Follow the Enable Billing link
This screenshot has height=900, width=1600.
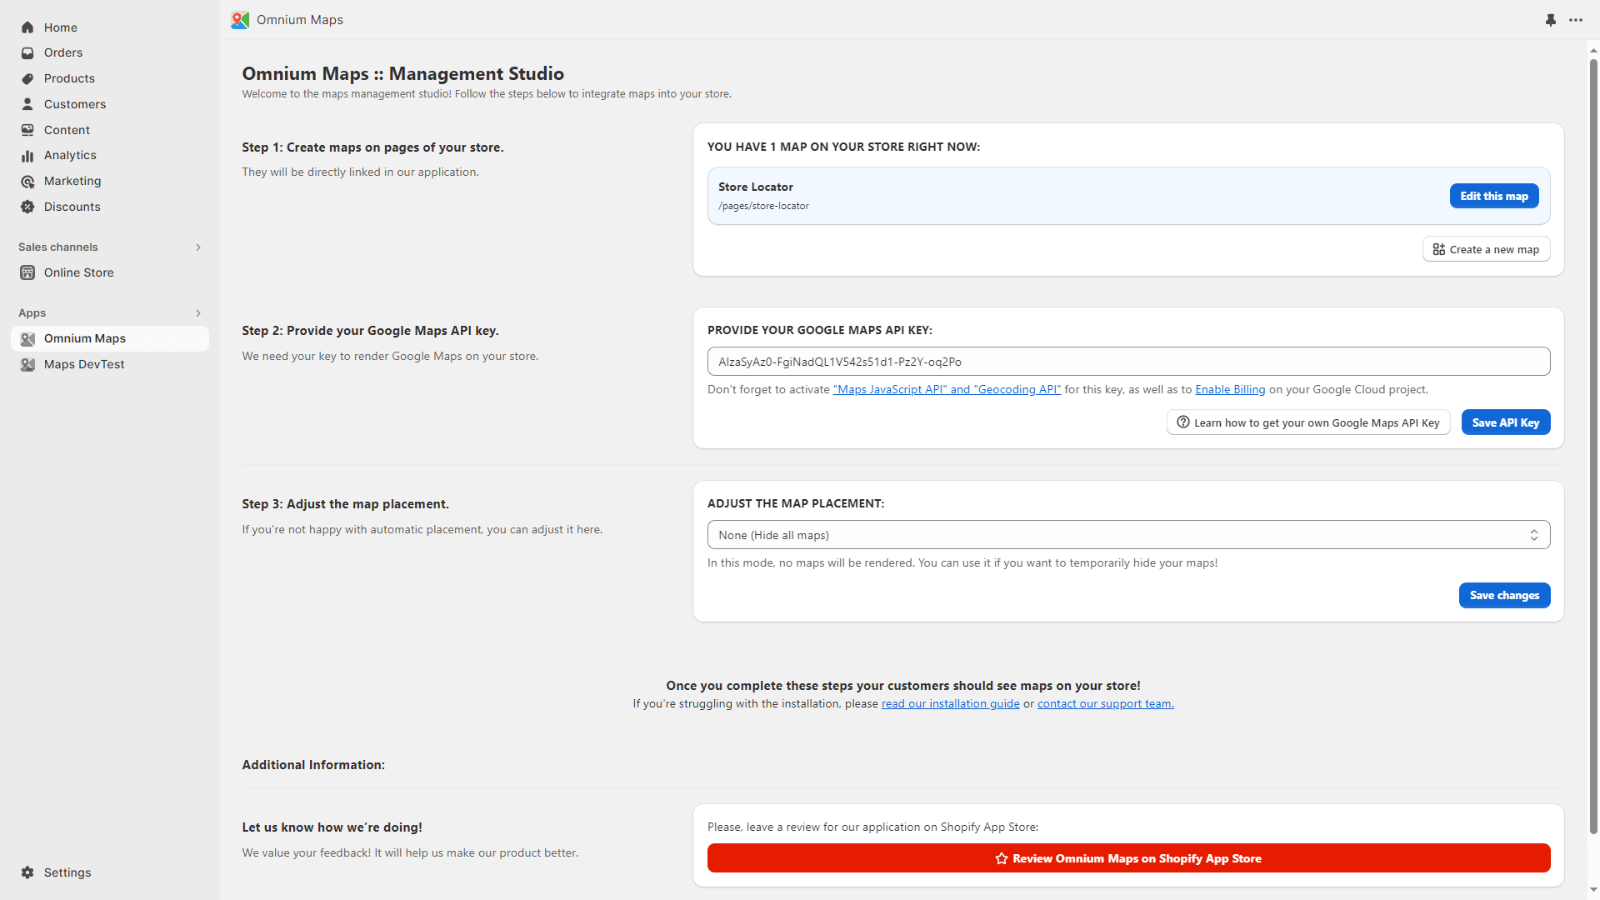(x=1230, y=390)
